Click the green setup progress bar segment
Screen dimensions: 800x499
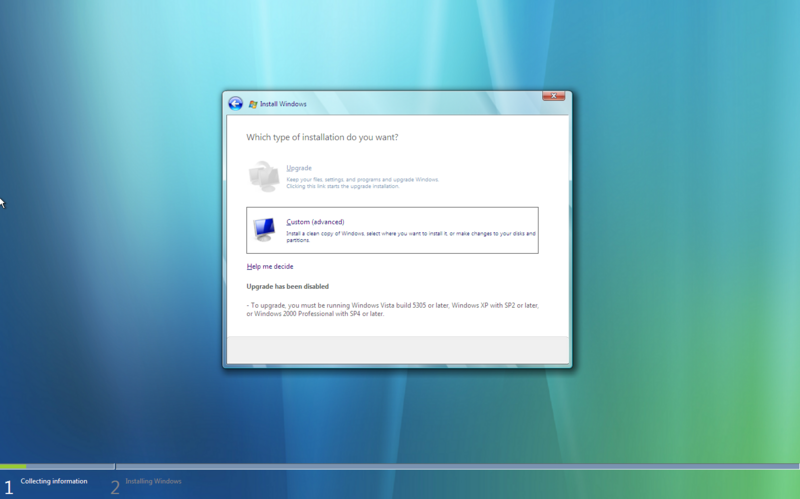tap(13, 466)
